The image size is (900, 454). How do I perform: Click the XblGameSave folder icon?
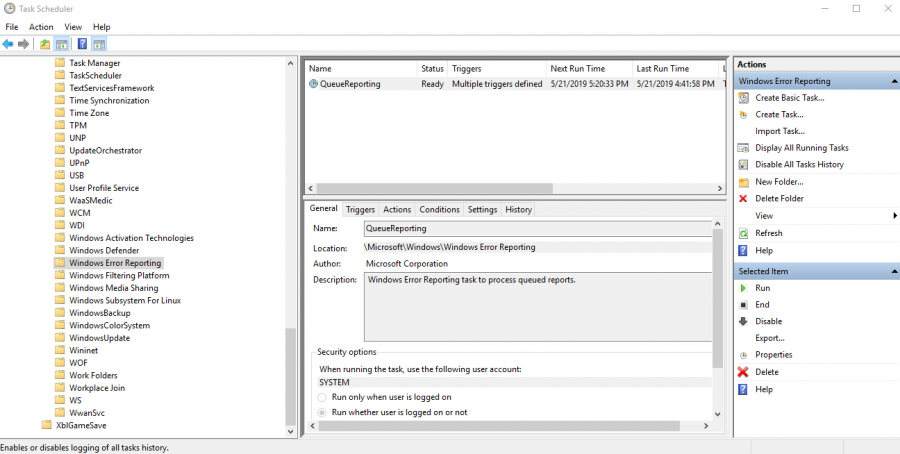pos(46,425)
